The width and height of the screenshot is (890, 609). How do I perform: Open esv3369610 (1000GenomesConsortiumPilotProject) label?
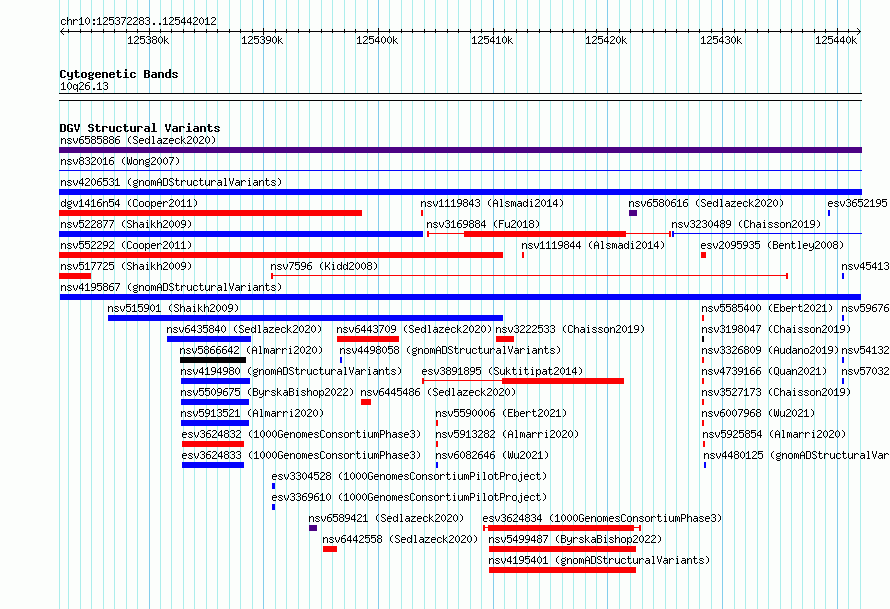click(x=409, y=497)
